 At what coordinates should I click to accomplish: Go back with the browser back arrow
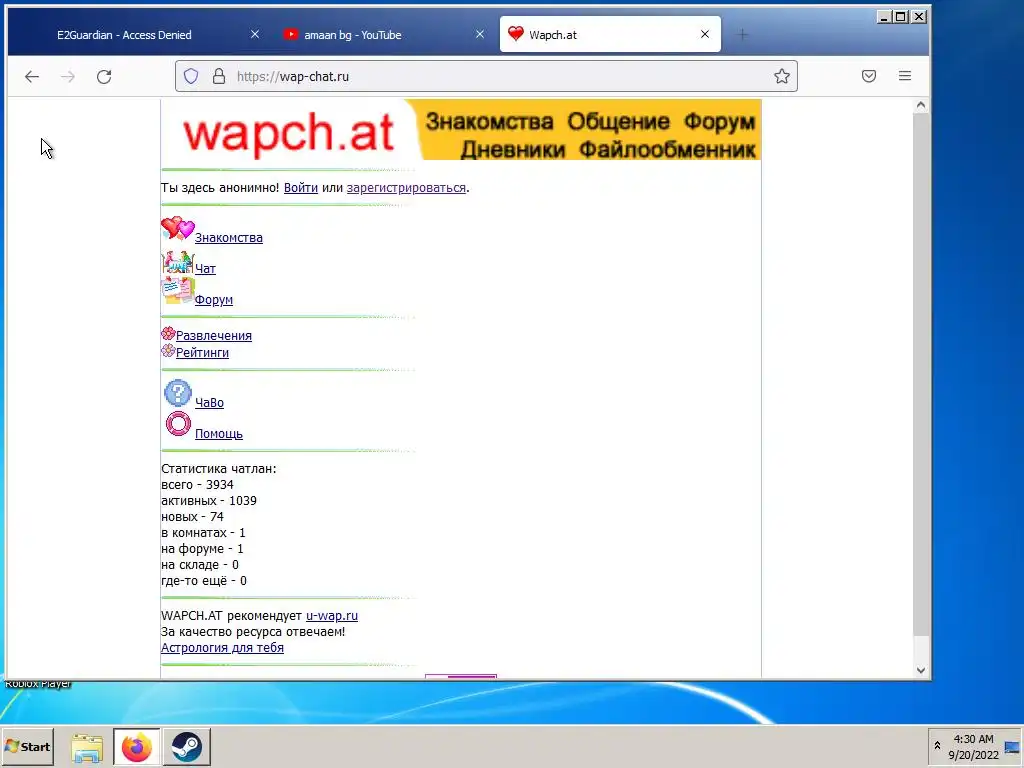(x=31, y=76)
